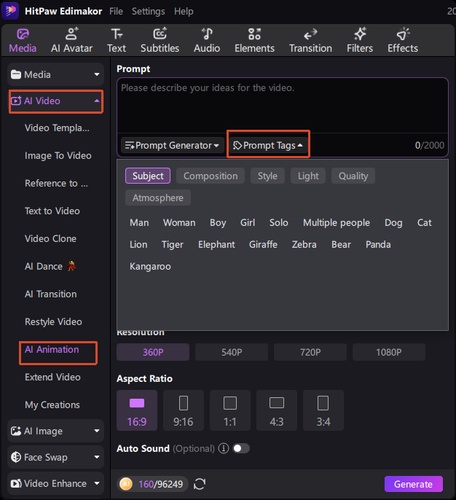Viewport: 456px width, 500px height.
Task: Switch to the Light tag category
Action: point(308,176)
